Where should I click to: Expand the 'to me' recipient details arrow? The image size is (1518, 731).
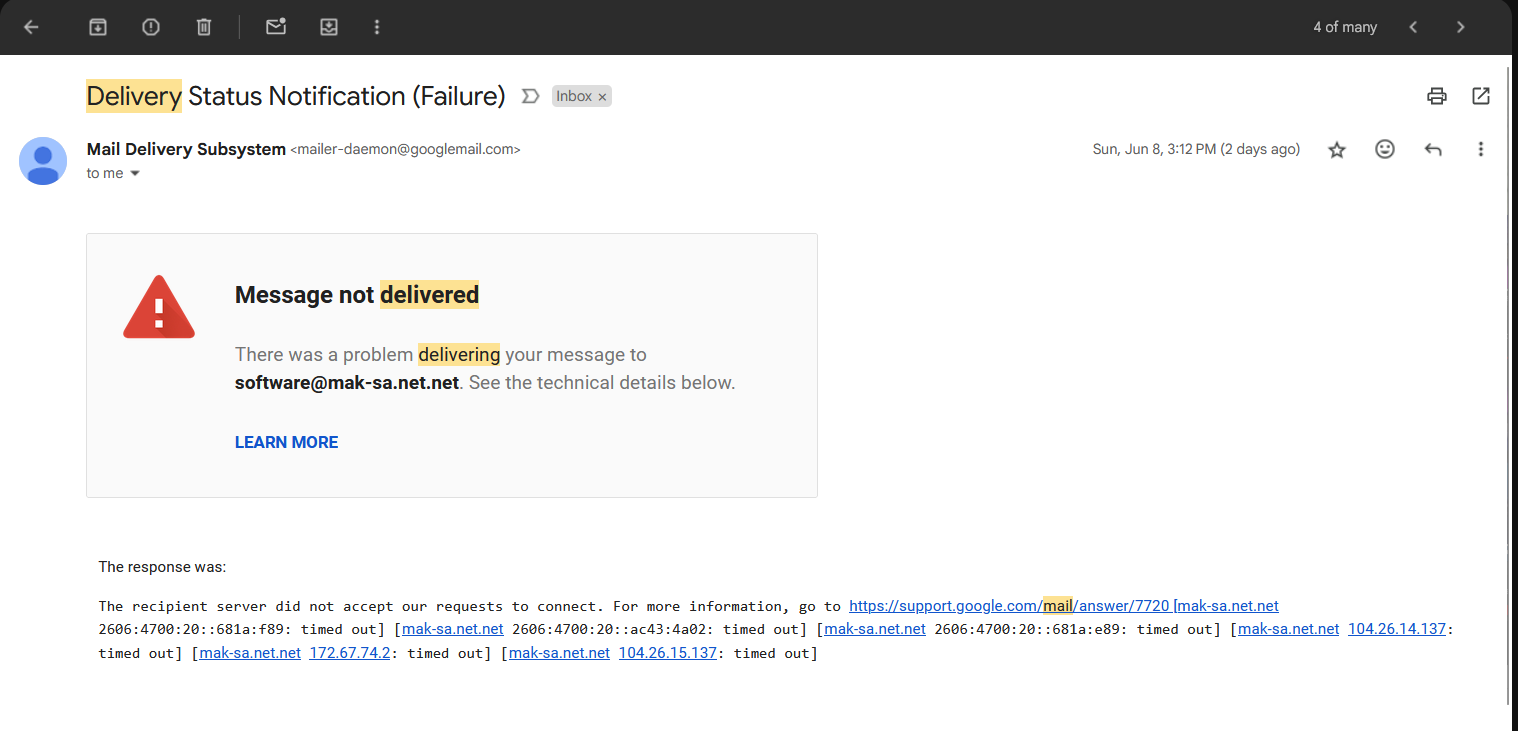[x=135, y=174]
